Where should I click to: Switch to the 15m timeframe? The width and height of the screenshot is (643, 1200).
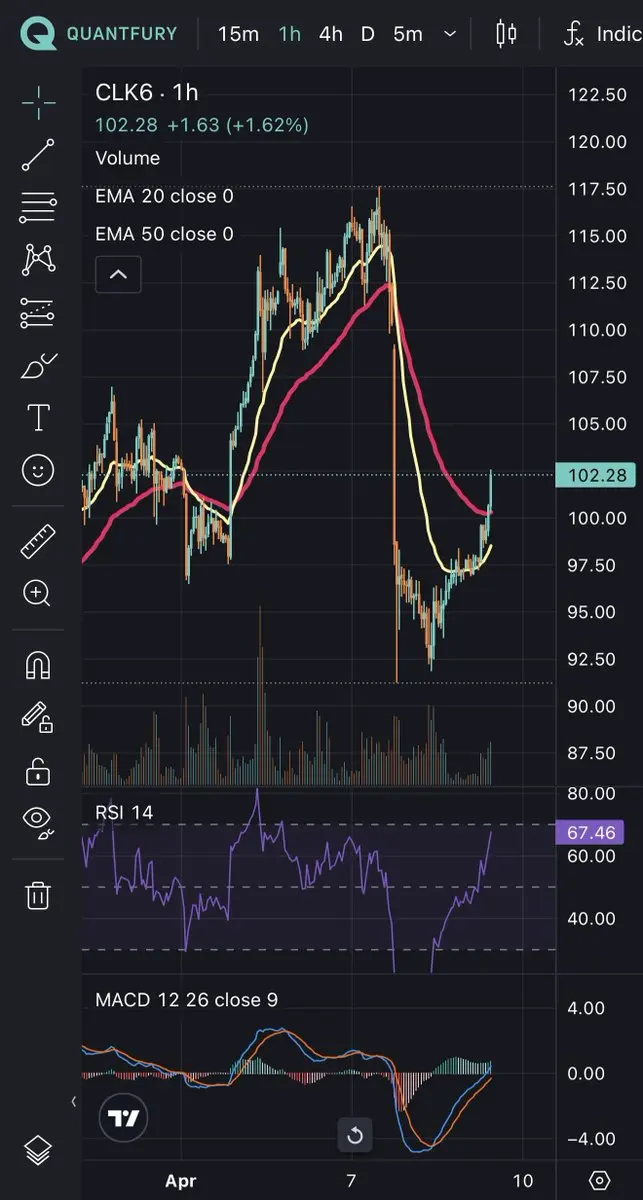click(238, 34)
